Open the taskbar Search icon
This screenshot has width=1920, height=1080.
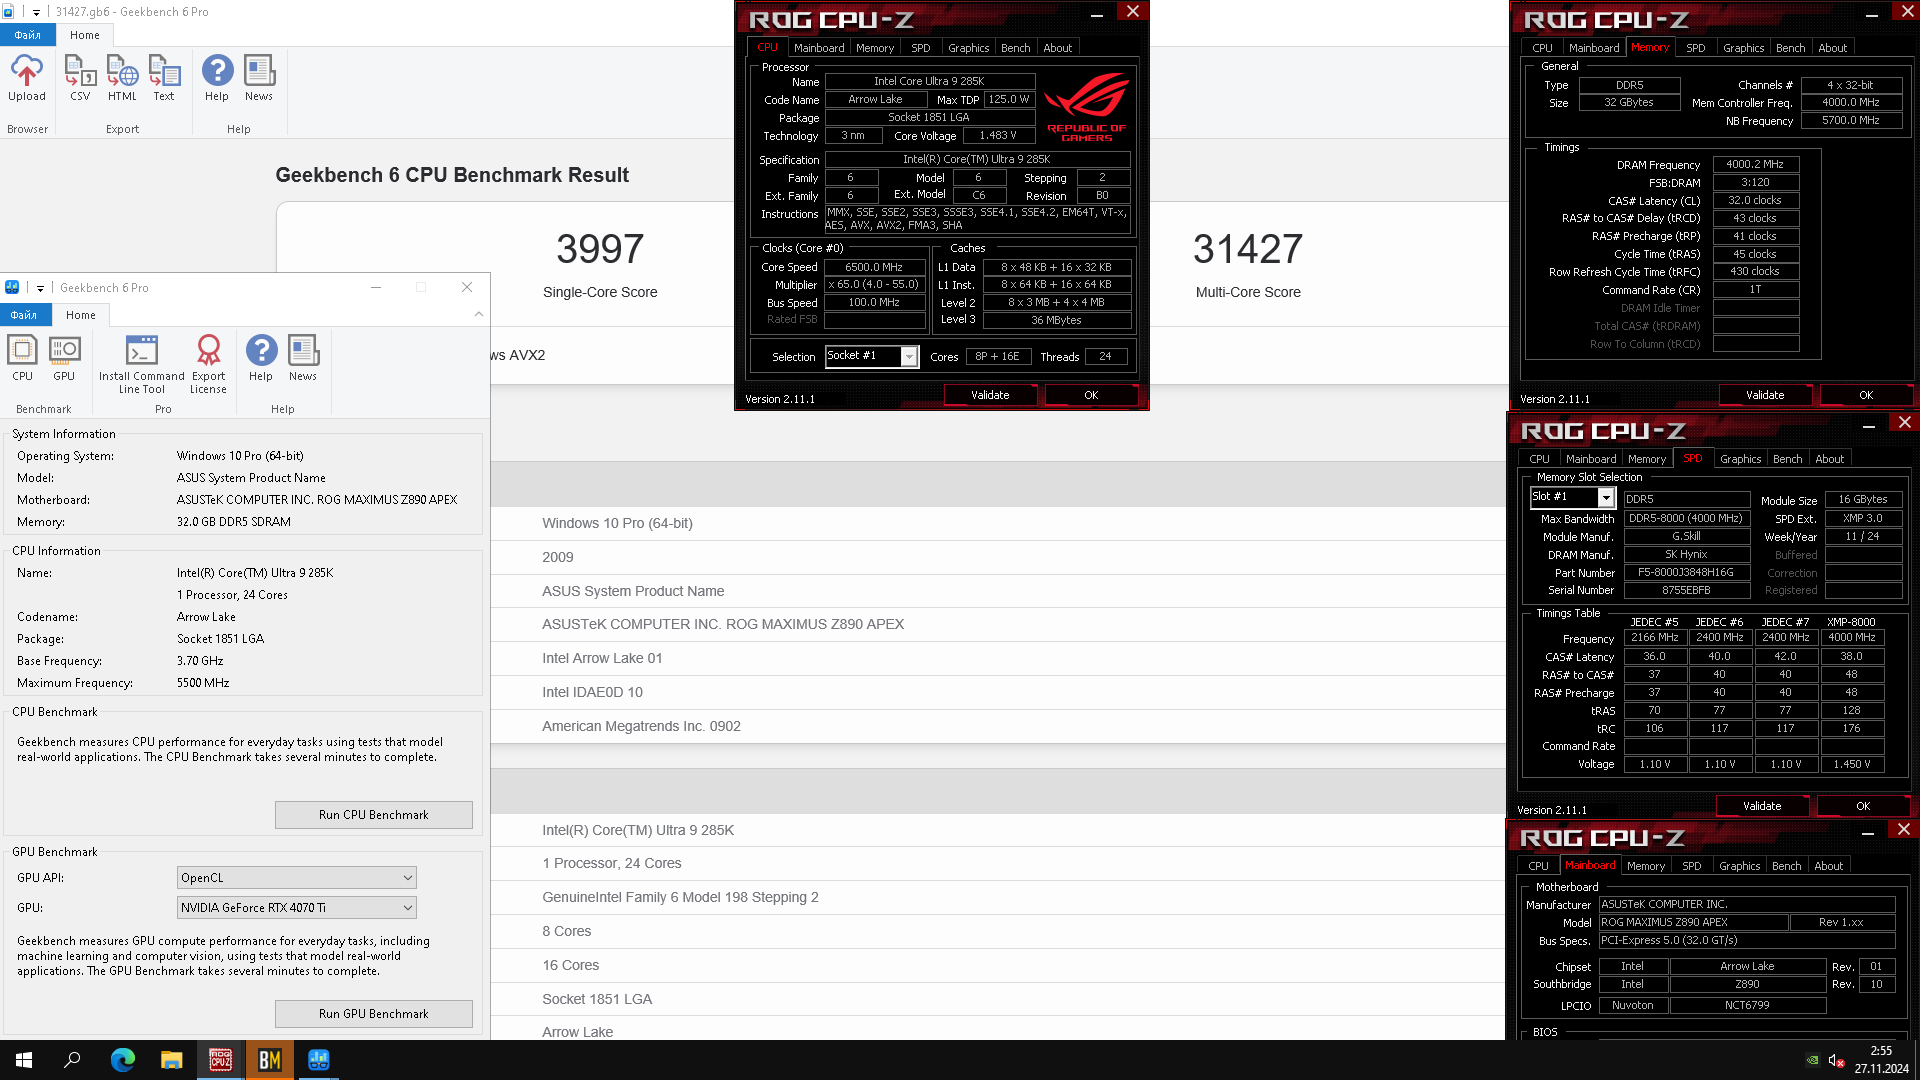tap(72, 1060)
